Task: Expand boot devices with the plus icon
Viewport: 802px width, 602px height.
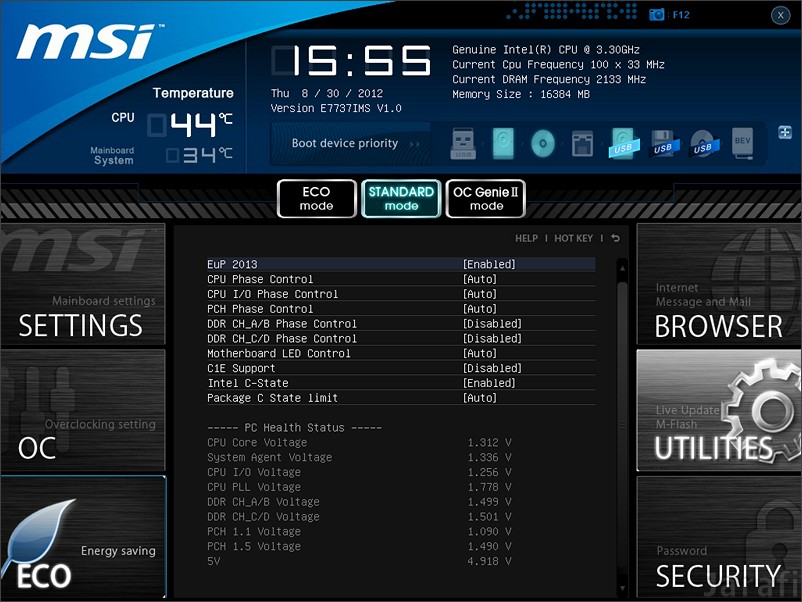Action: tap(785, 132)
